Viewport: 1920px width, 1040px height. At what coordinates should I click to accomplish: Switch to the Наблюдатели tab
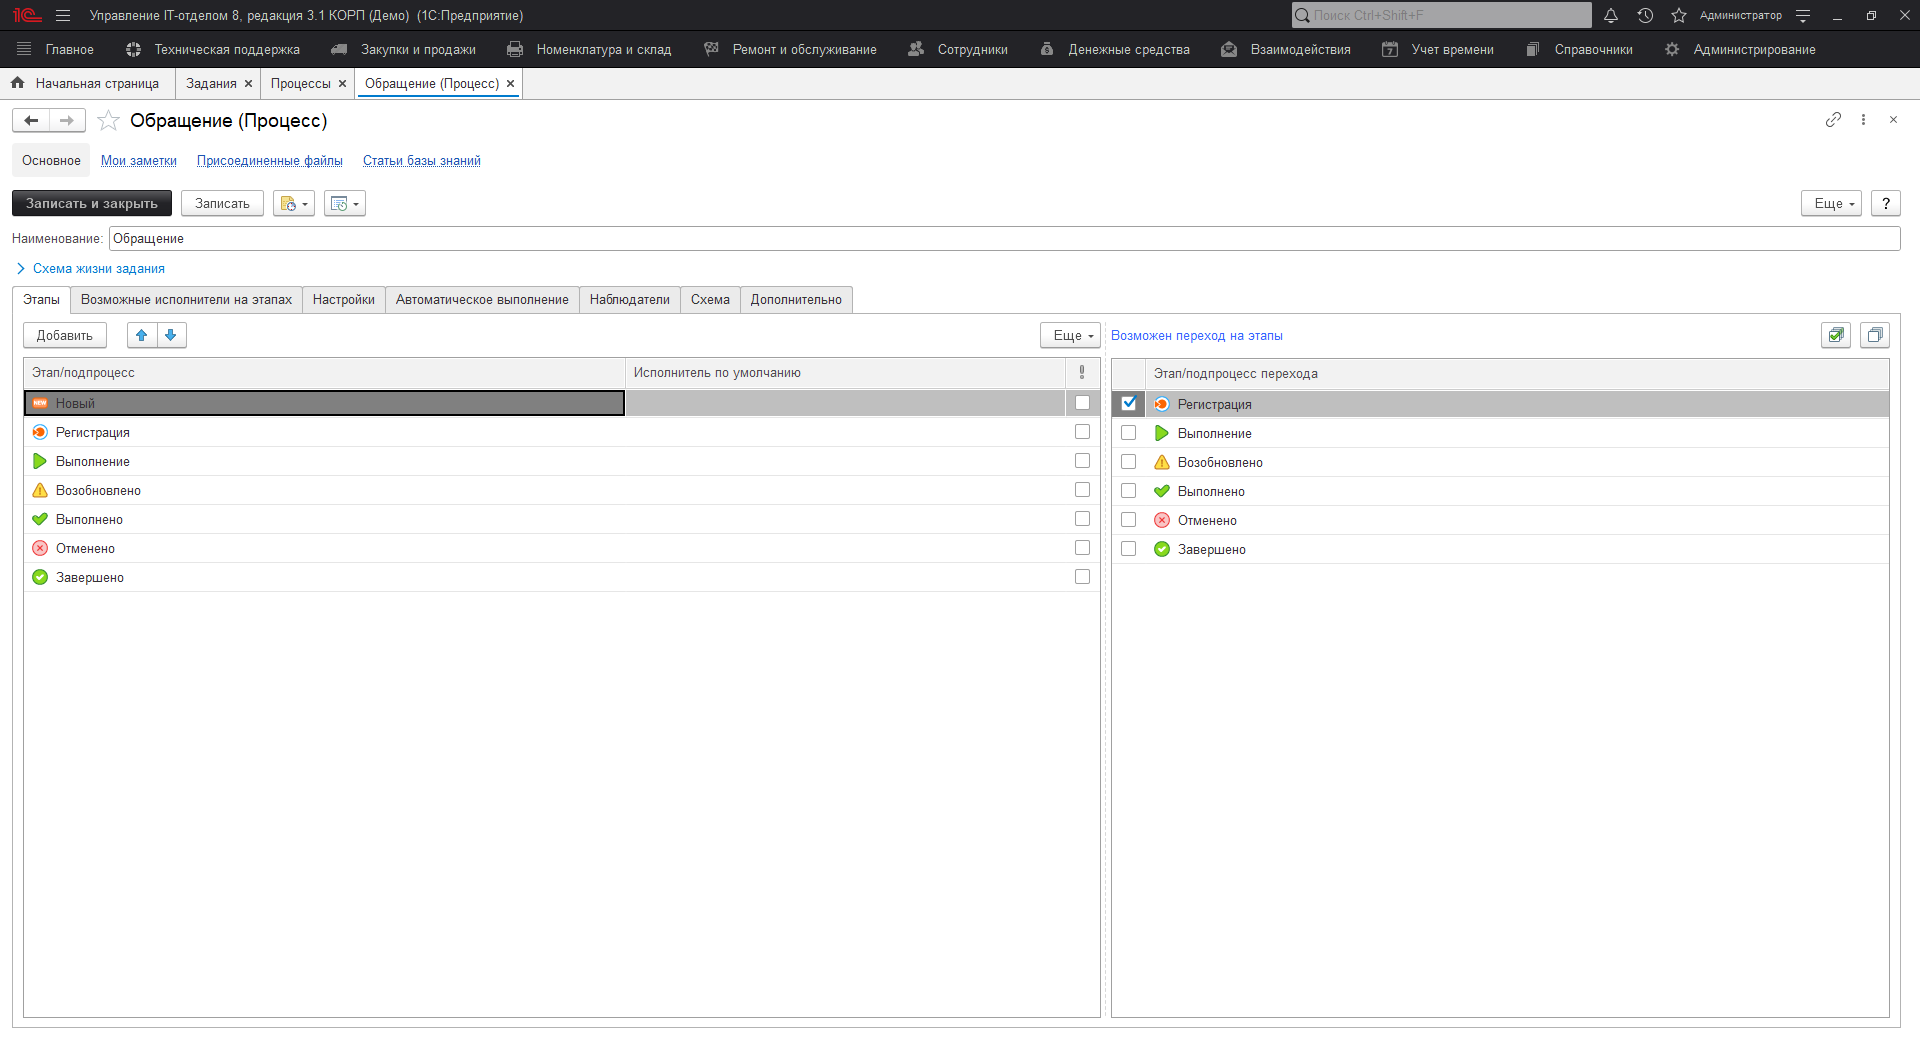[x=629, y=299]
